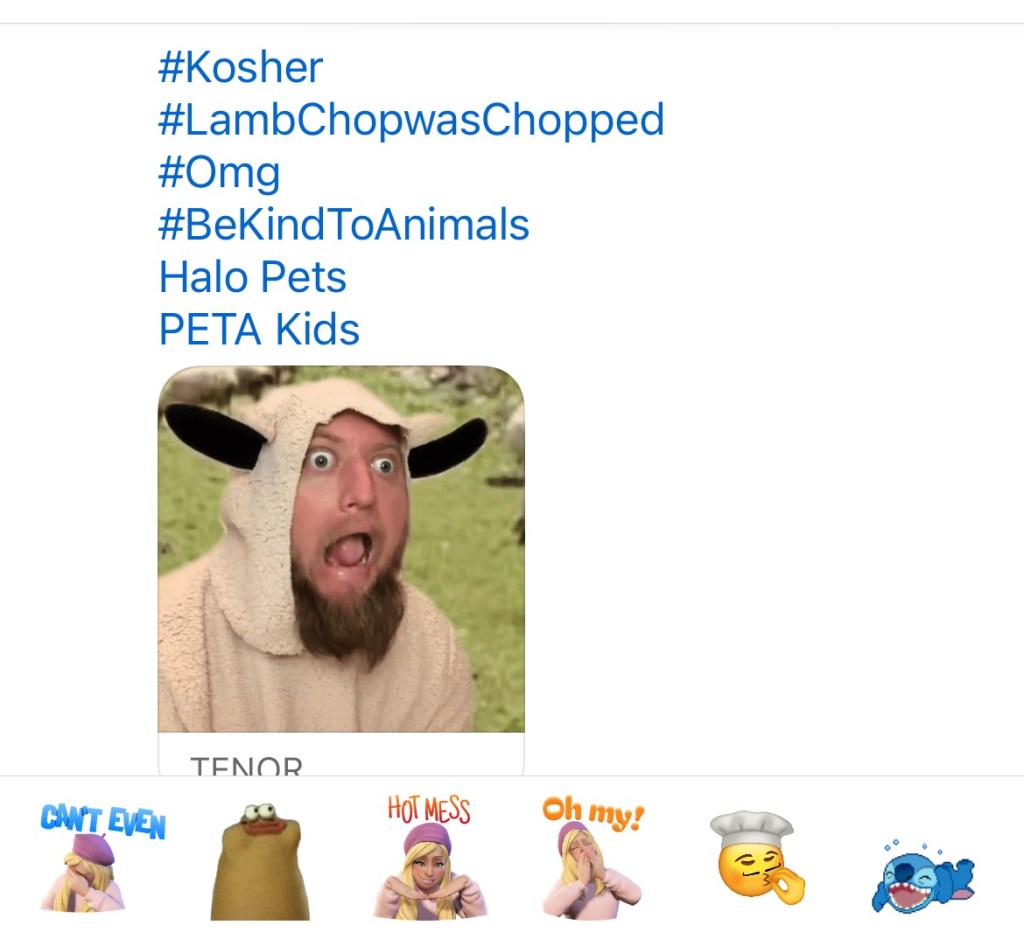The height and width of the screenshot is (939, 1024).
Task: Tap the "Hot Mess" red caption text
Action: click(x=429, y=809)
